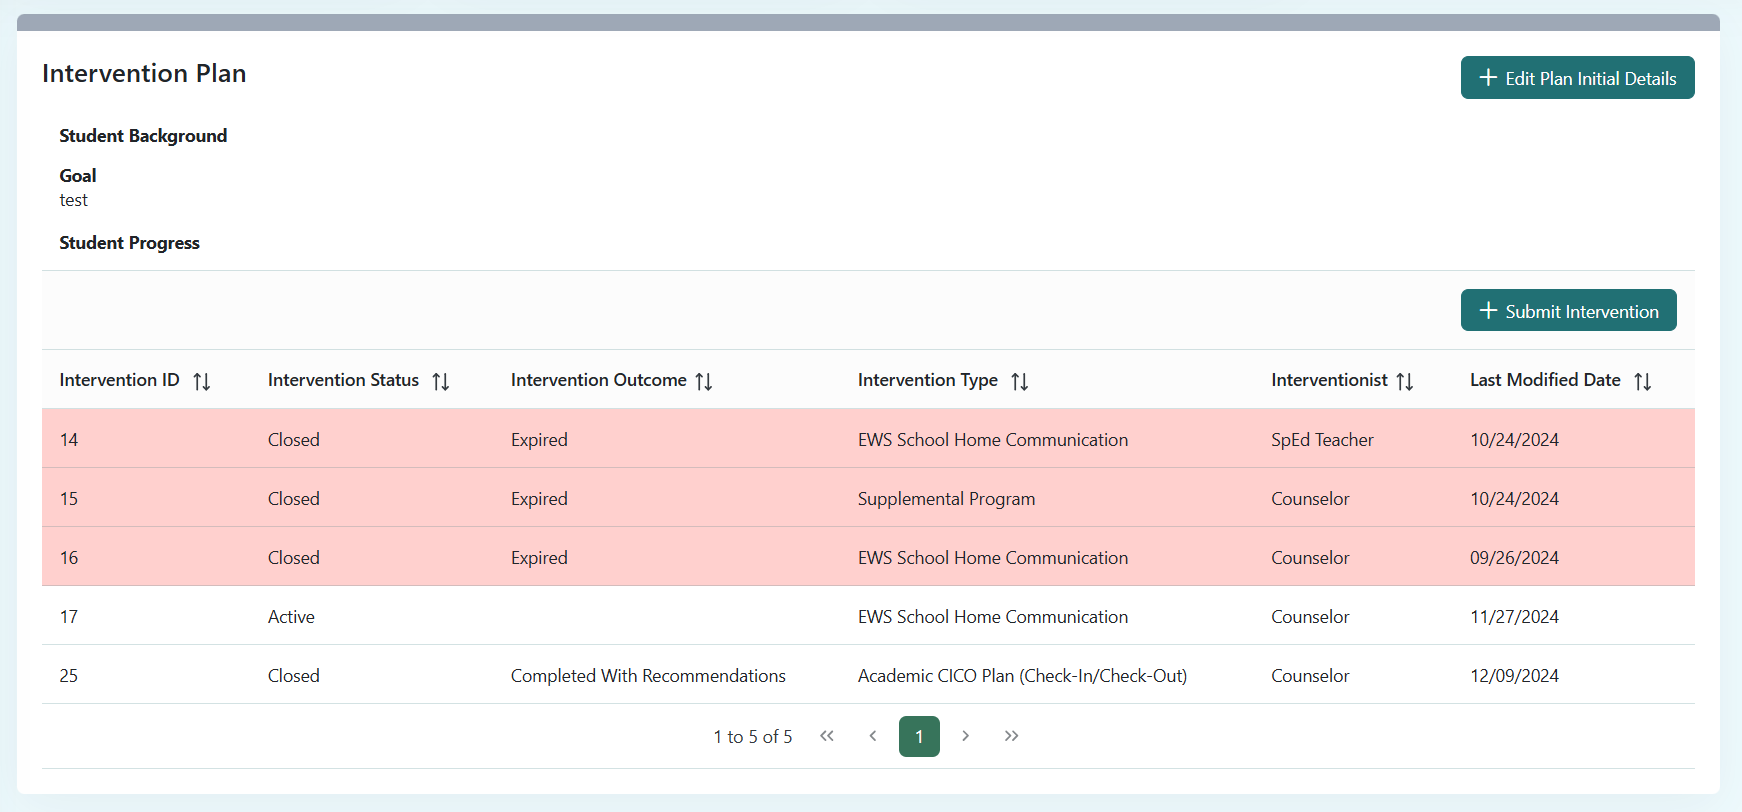Sort by Last Modified Date icon
This screenshot has width=1742, height=812.
coord(1642,381)
